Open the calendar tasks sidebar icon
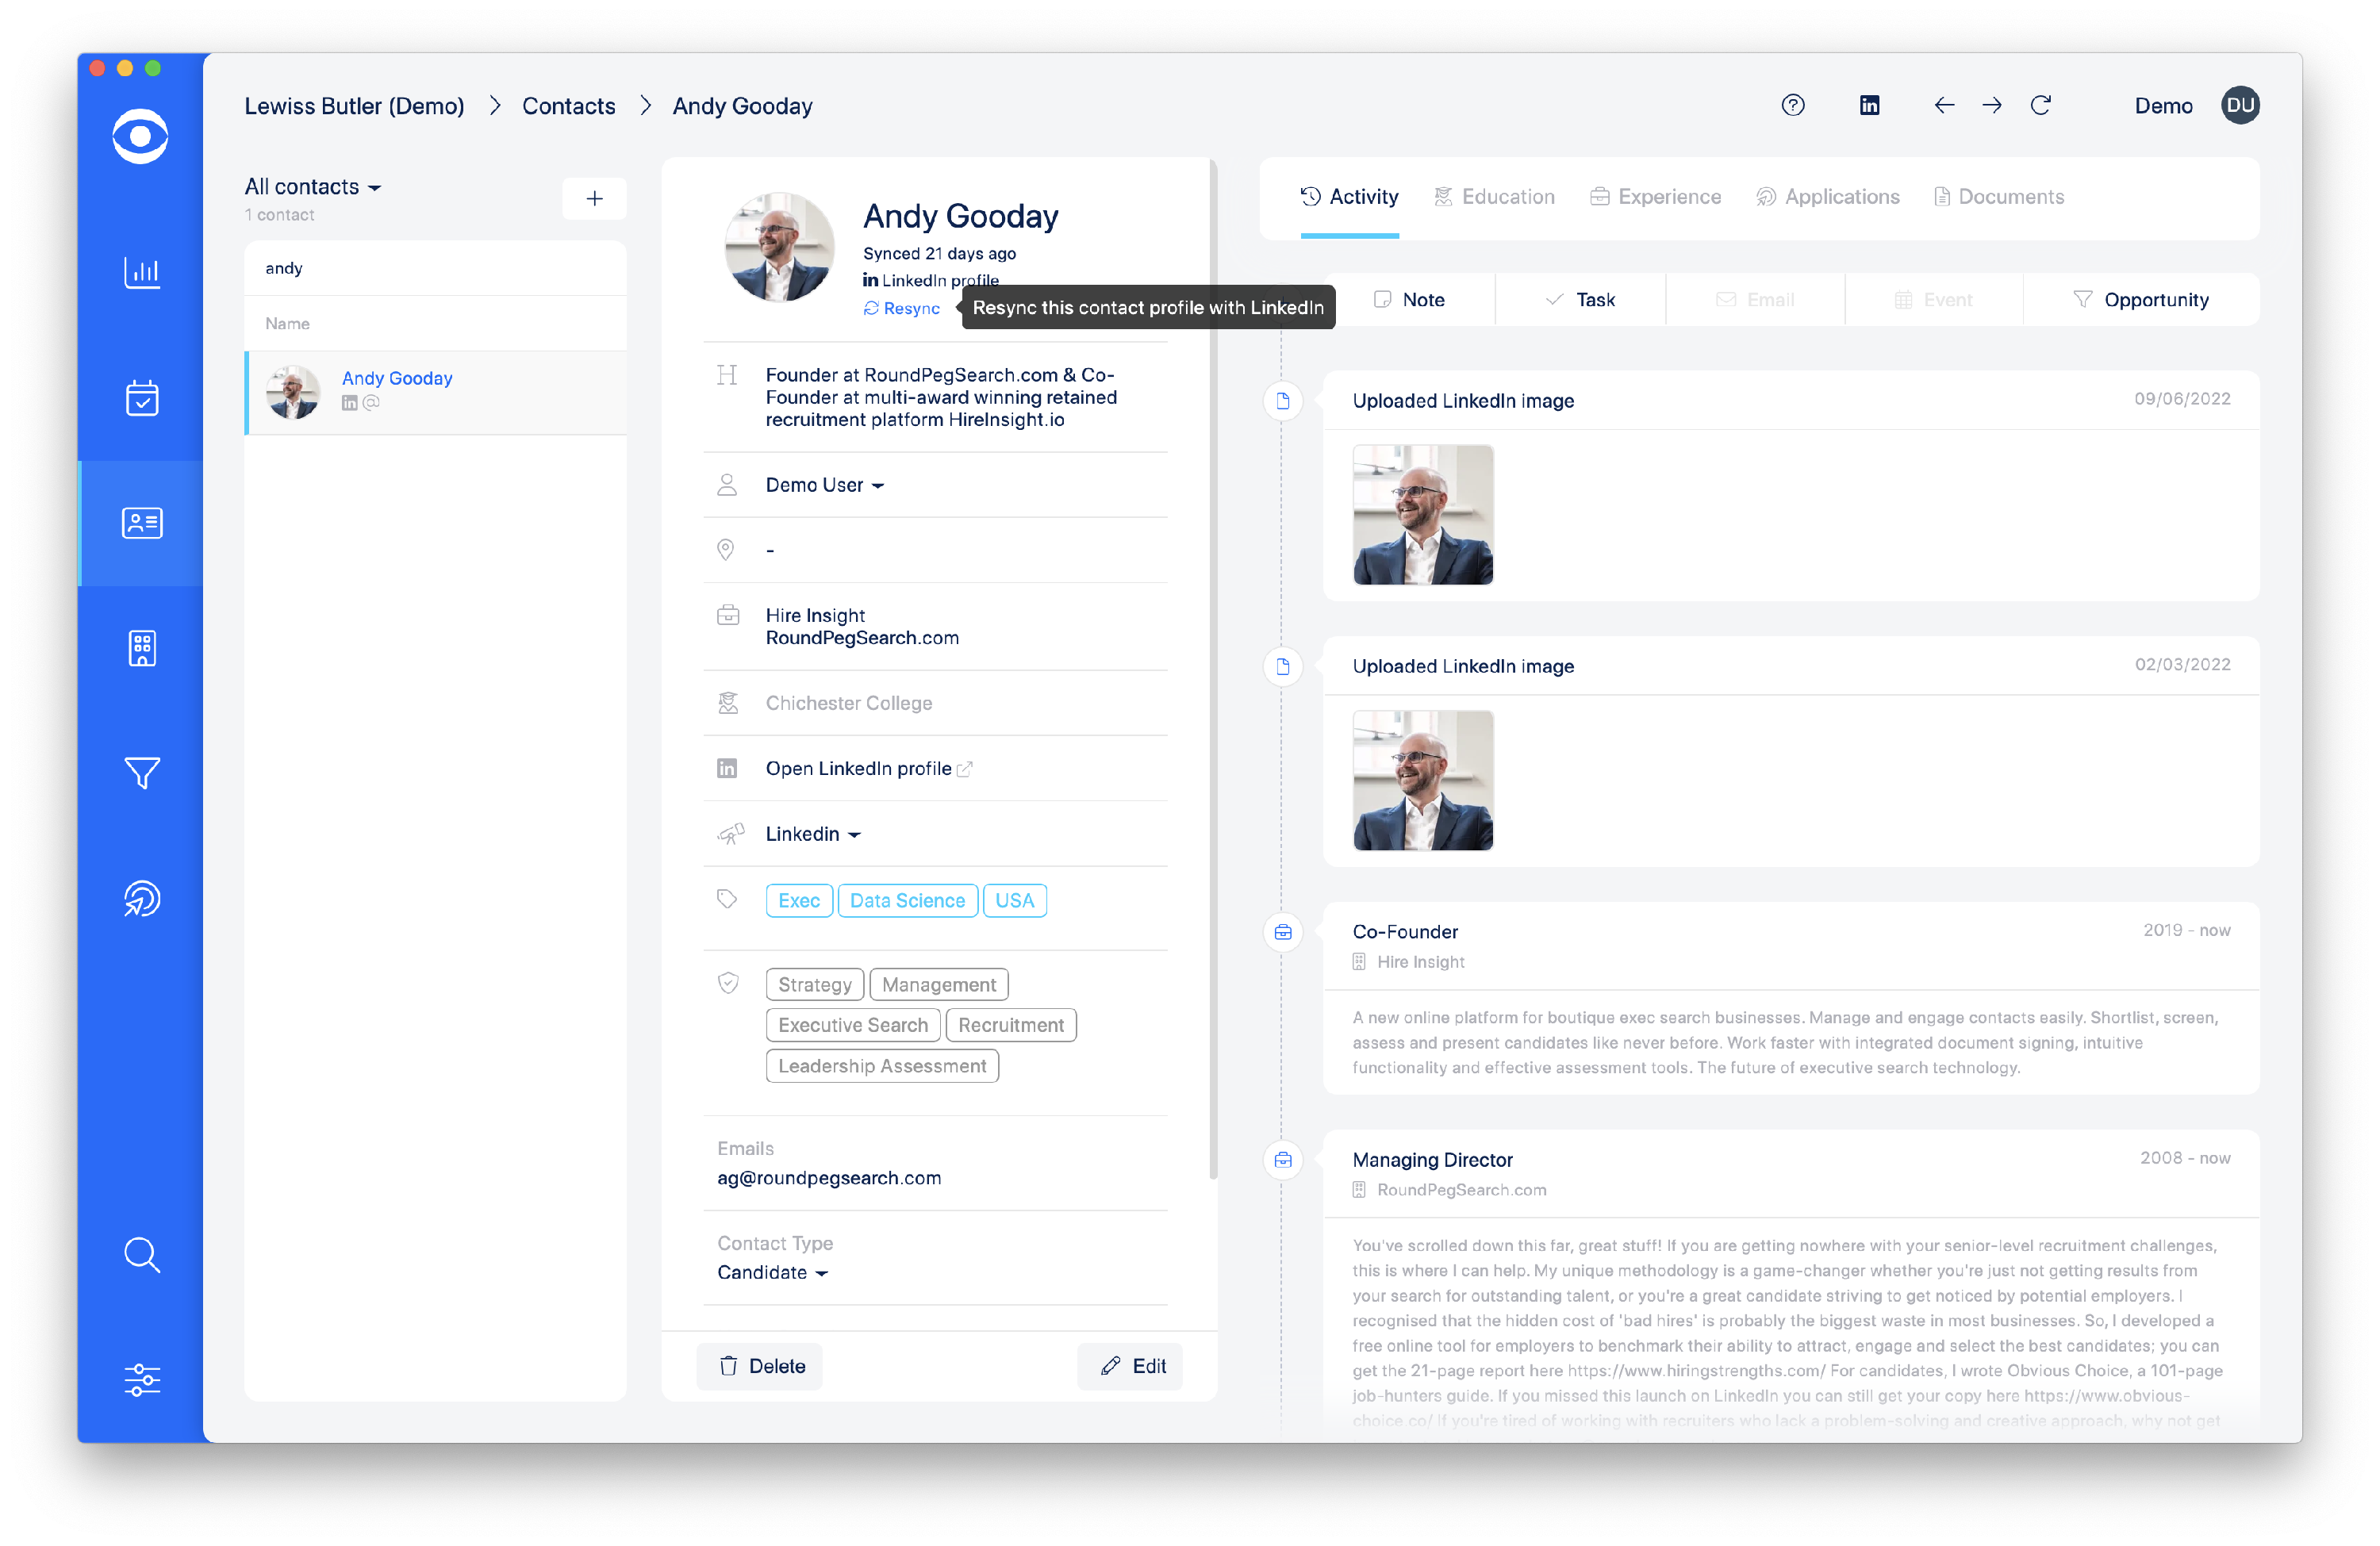 [x=141, y=398]
